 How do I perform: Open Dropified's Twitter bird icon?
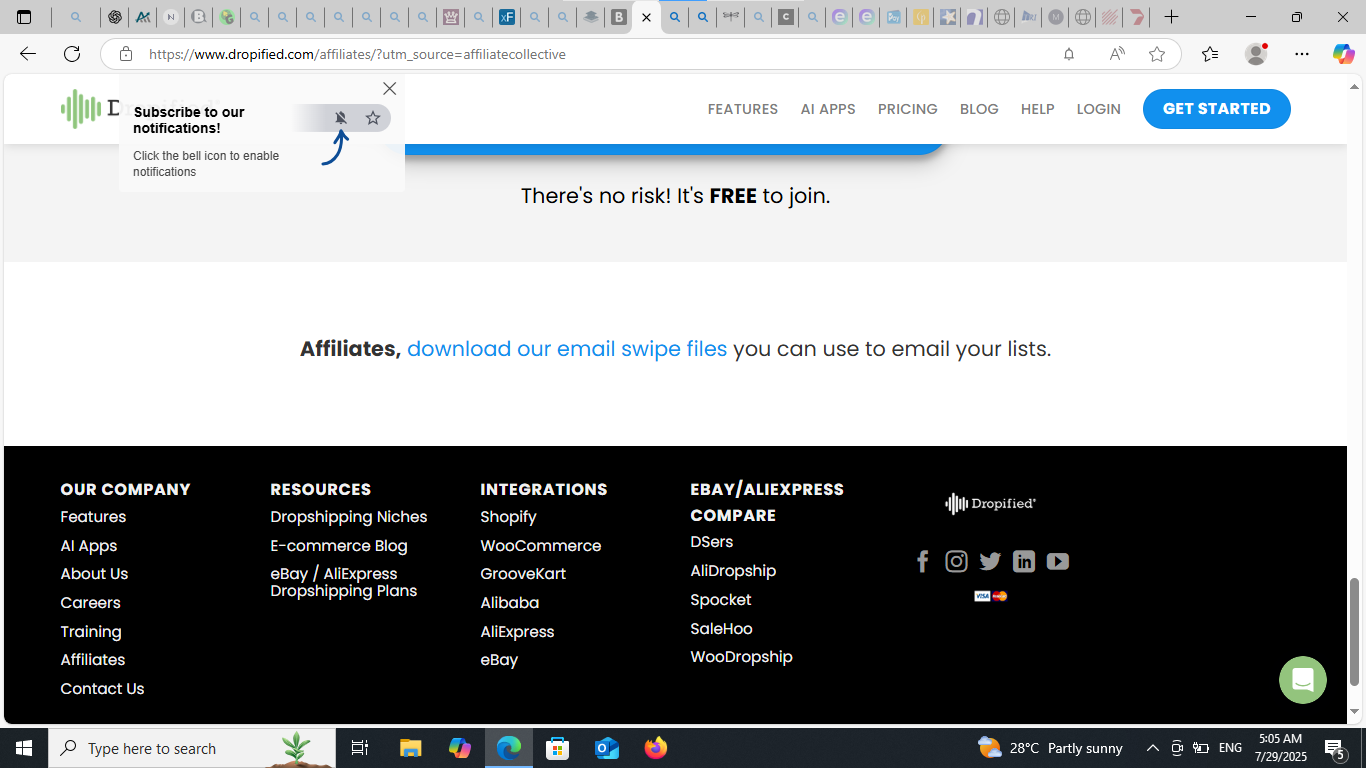point(990,561)
